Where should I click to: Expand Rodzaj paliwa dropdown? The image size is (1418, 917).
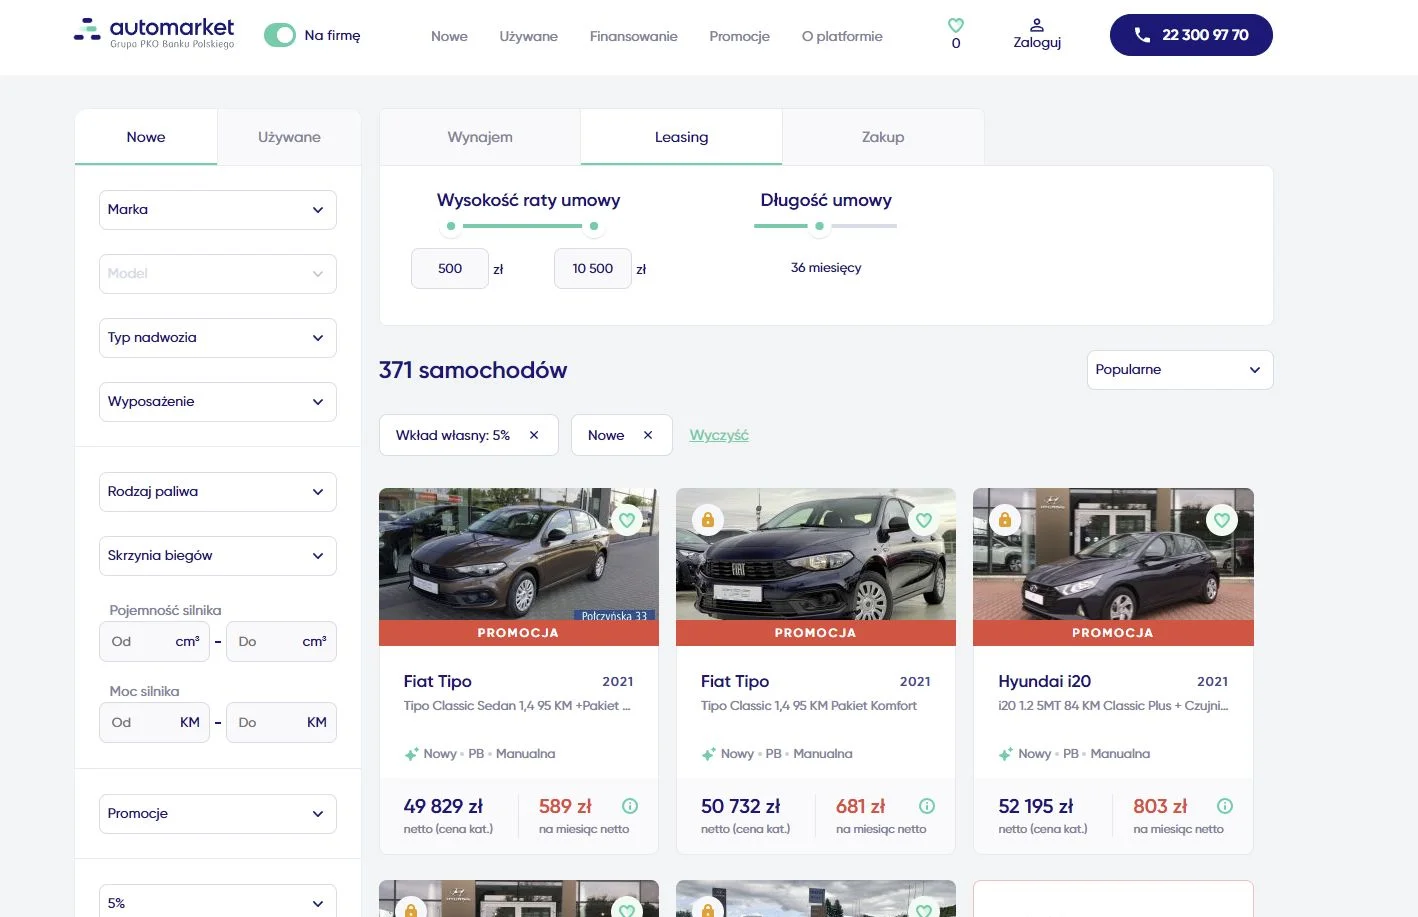click(218, 492)
